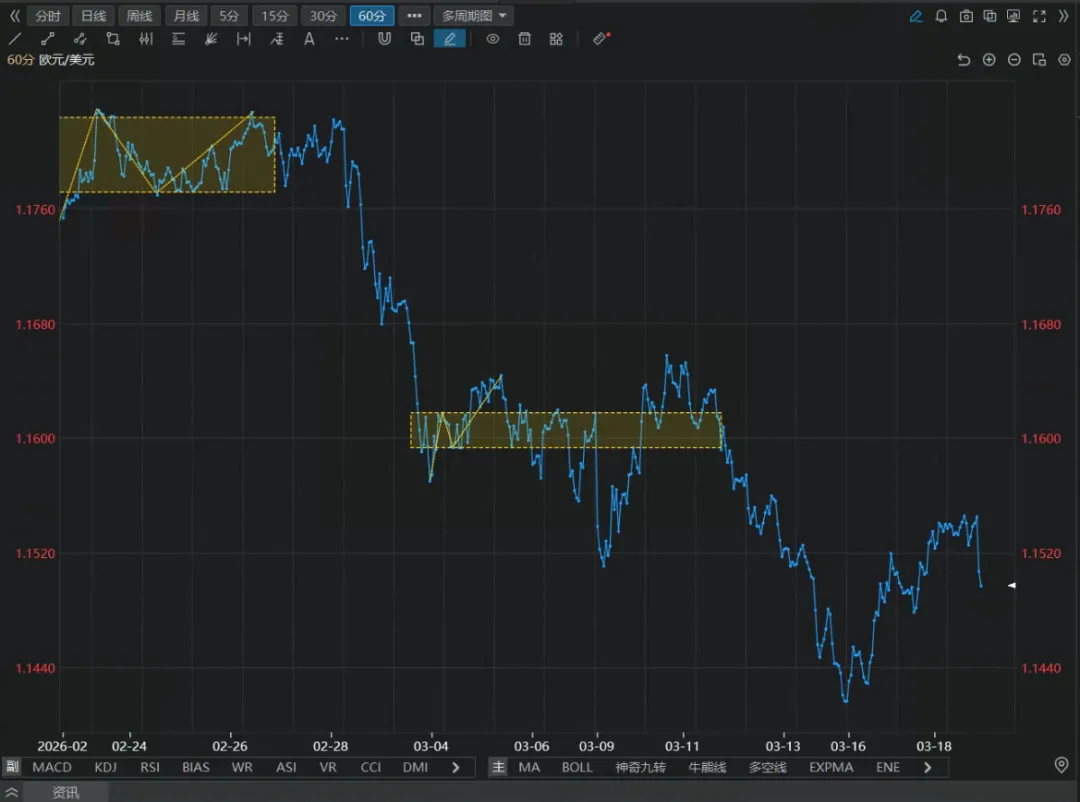This screenshot has width=1080, height=802.
Task: Zoom out the chart with minus icon
Action: click(x=1014, y=60)
